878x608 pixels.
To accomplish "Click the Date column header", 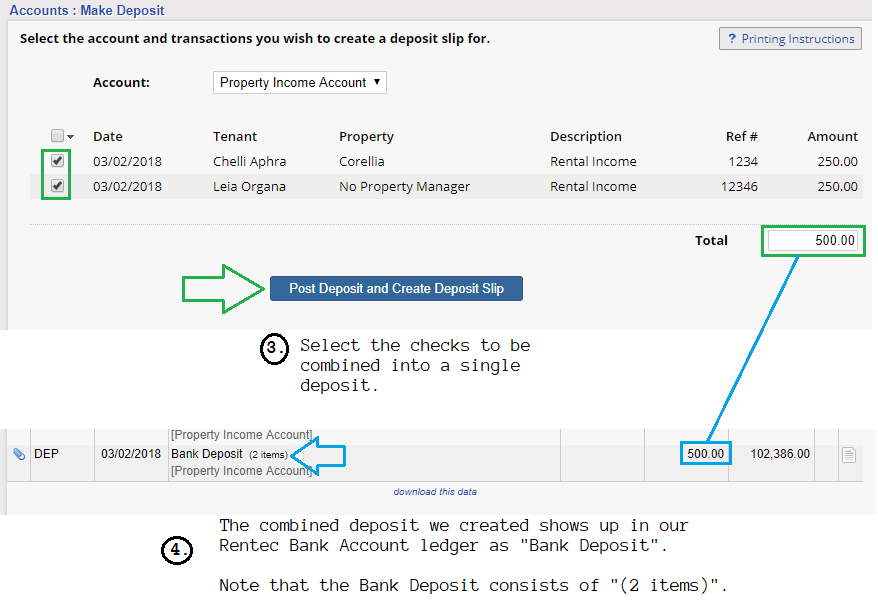I will pyautogui.click(x=108, y=136).
